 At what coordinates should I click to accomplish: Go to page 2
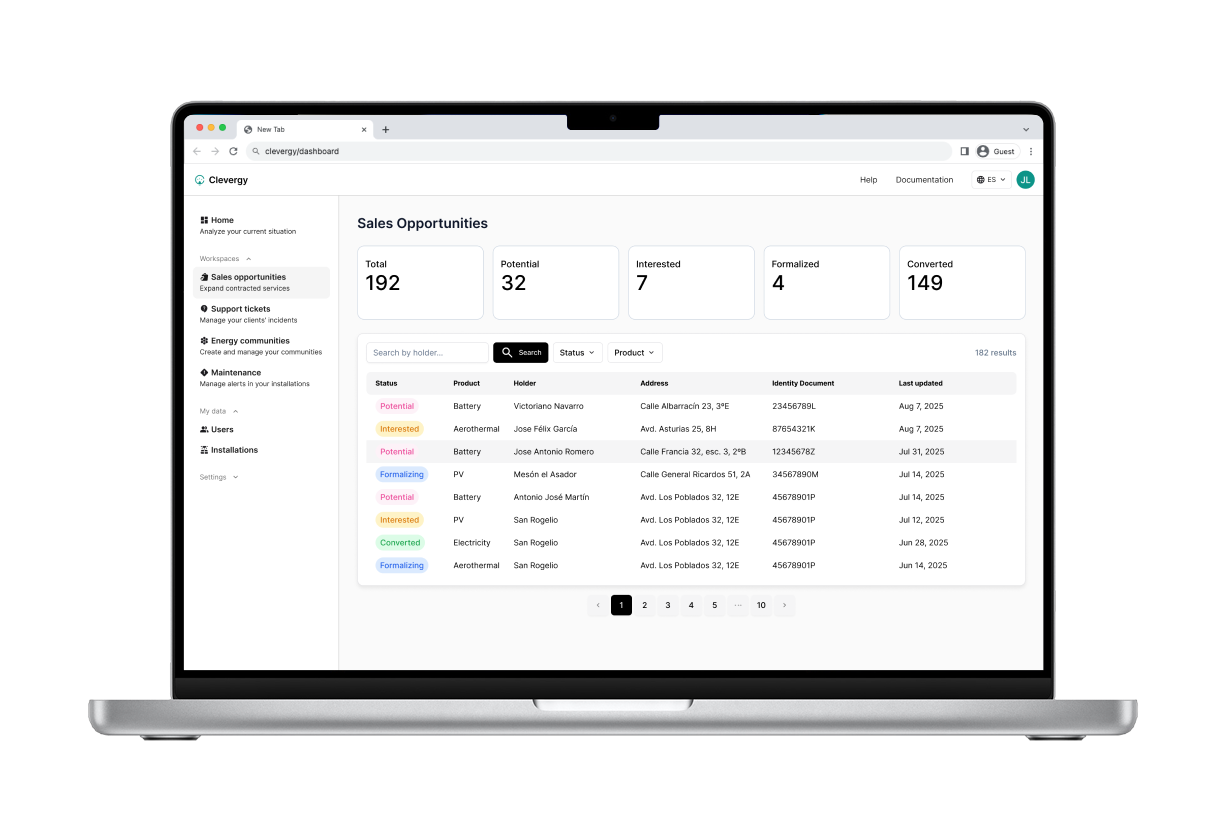(x=645, y=605)
